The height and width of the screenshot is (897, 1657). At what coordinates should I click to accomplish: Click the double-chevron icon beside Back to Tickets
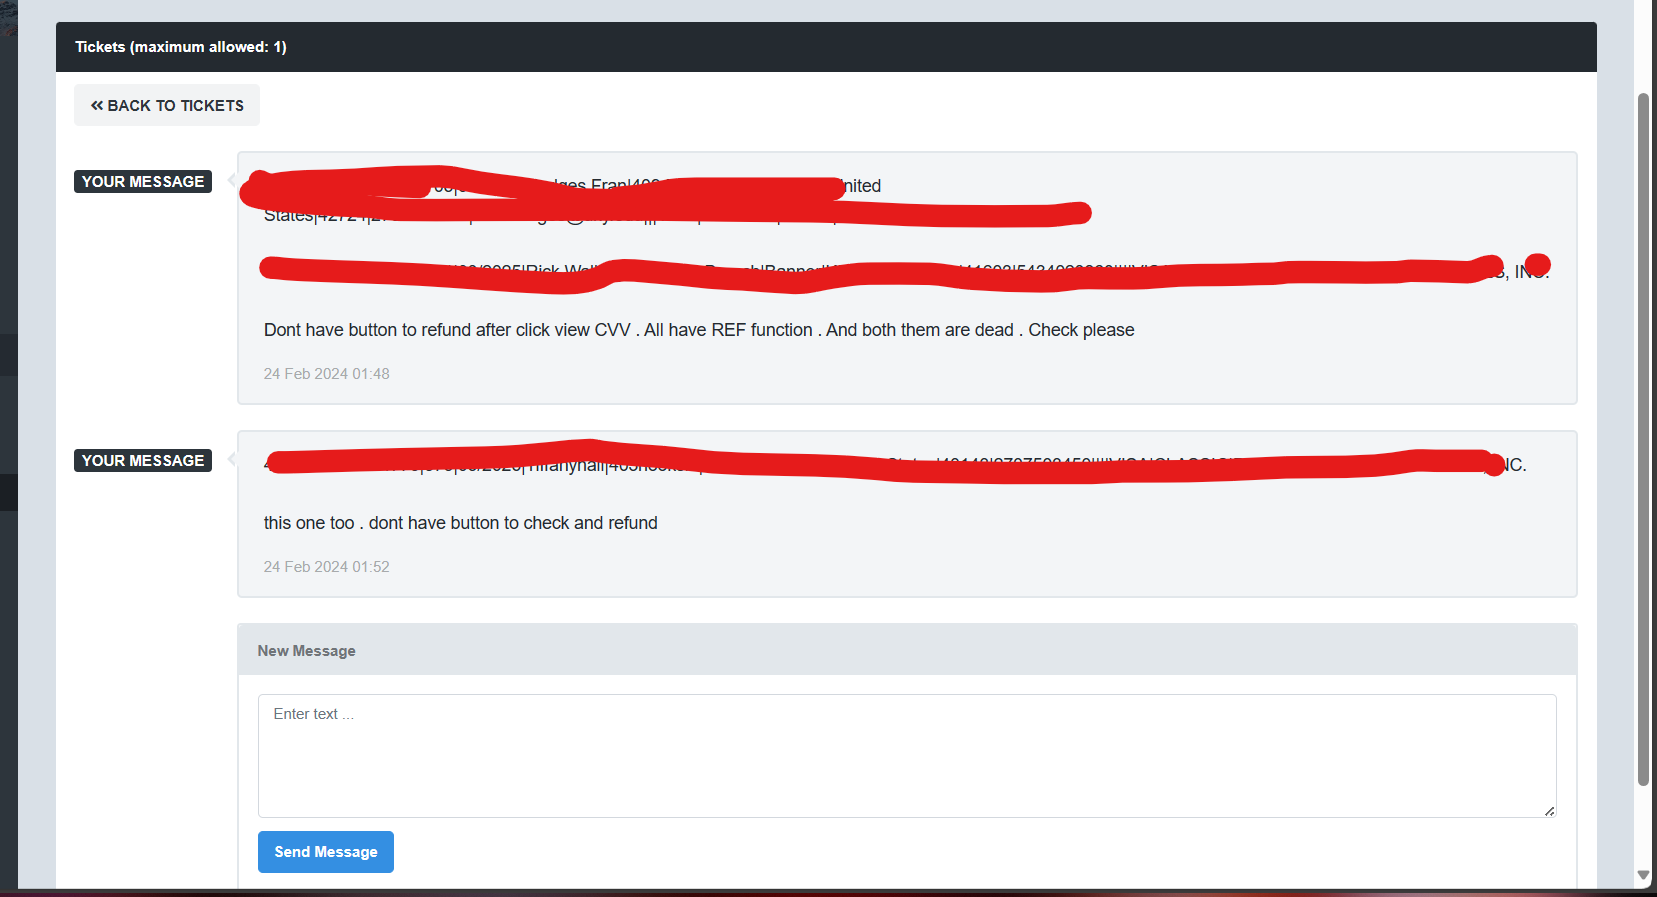(97, 105)
